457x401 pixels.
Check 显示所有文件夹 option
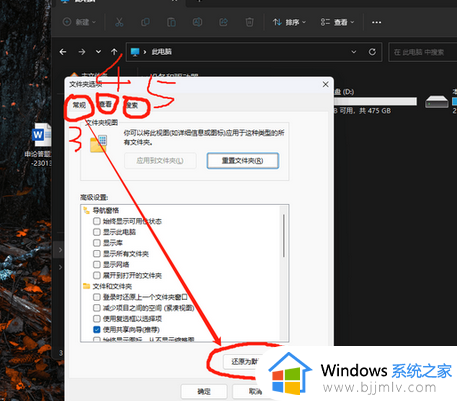coord(97,254)
